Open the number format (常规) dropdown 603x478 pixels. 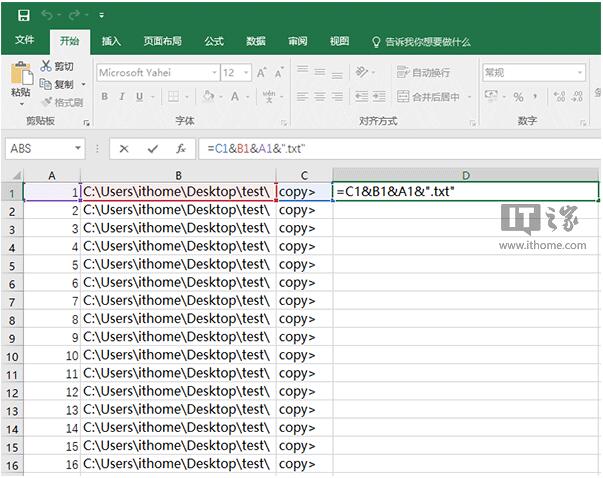[579, 73]
